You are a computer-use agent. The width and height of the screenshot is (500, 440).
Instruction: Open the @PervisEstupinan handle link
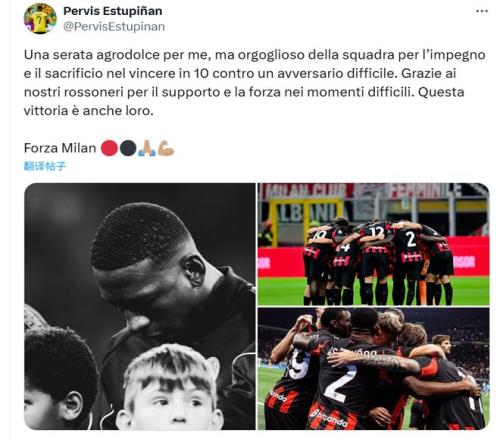pyautogui.click(x=114, y=27)
